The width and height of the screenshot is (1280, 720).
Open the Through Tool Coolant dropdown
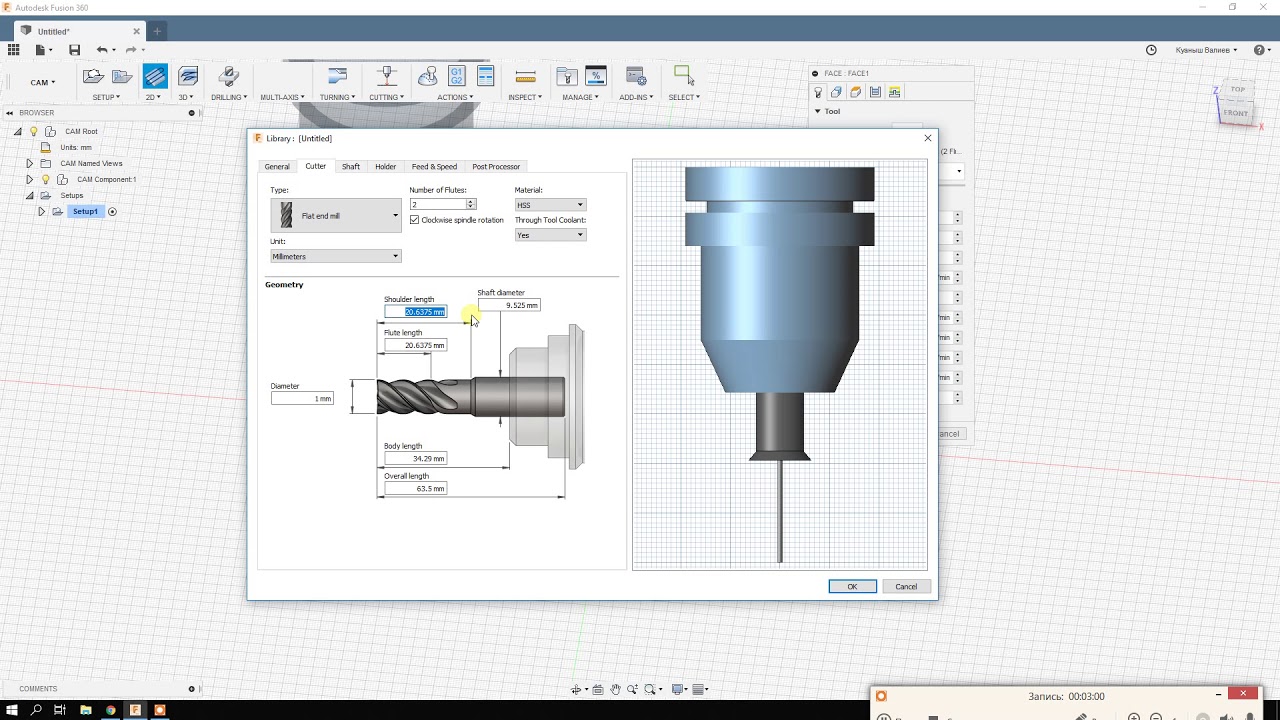click(550, 235)
